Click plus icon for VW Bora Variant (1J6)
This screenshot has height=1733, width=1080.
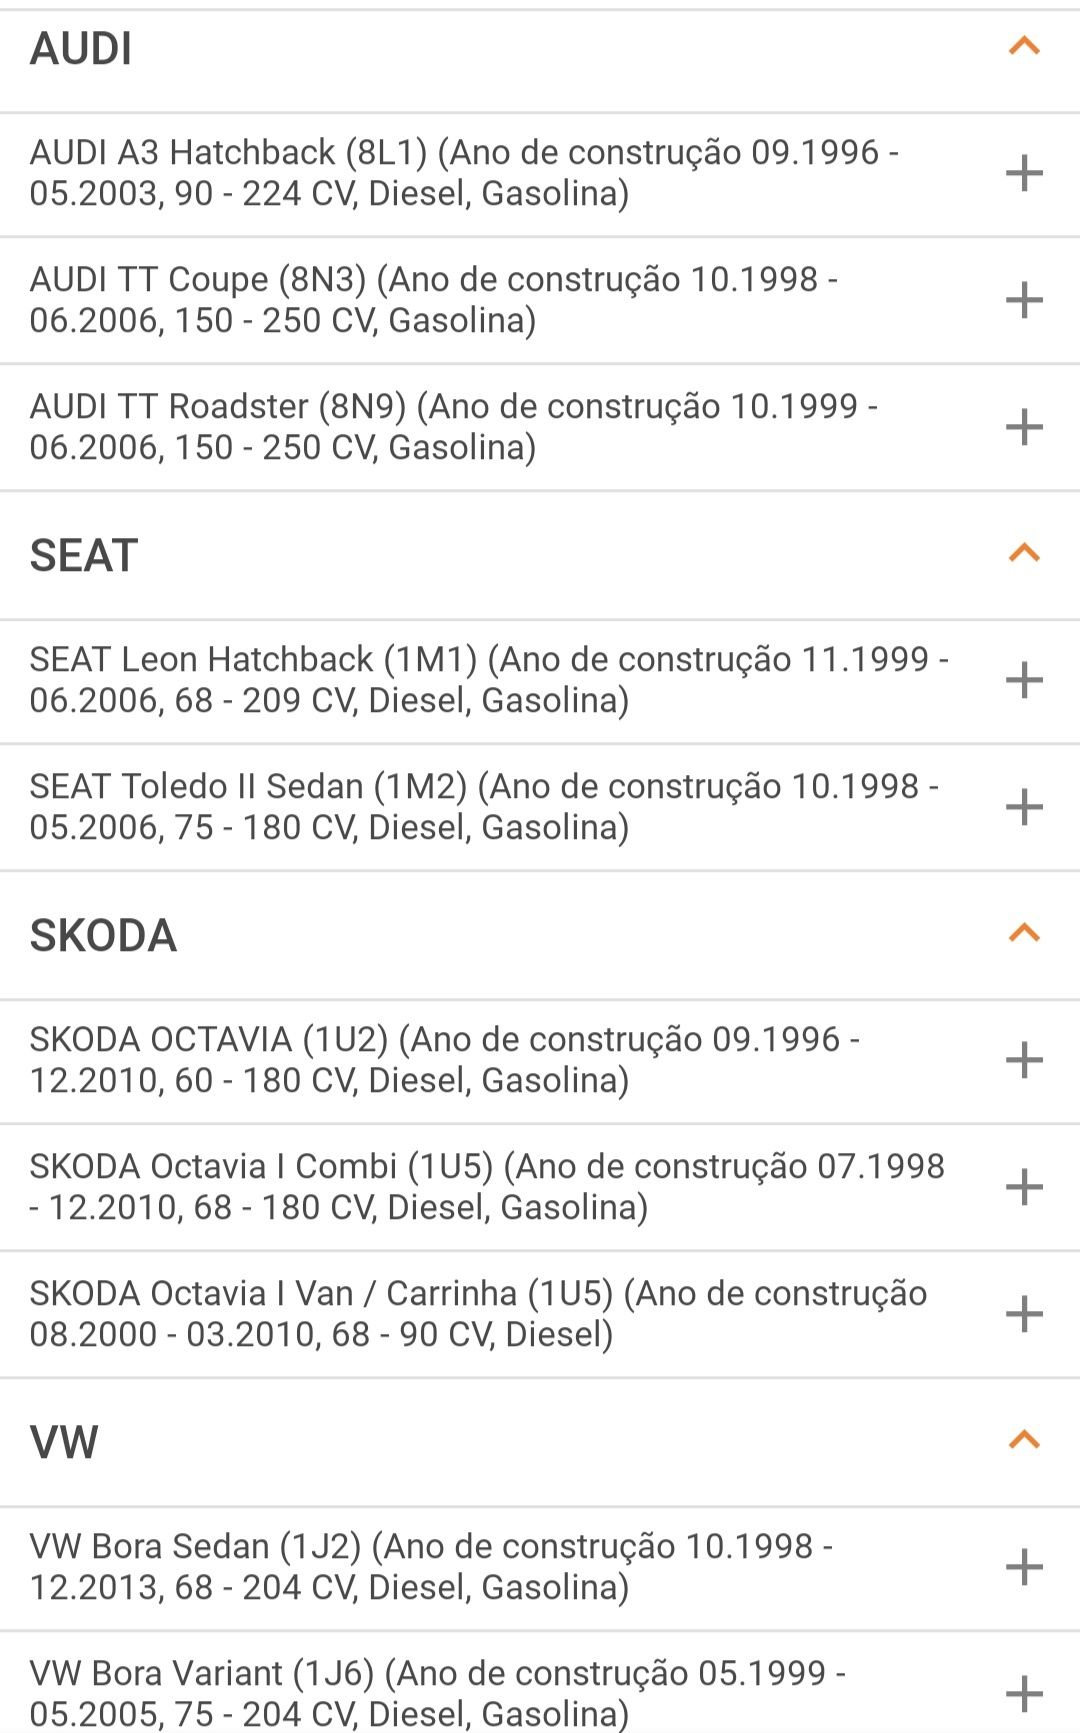pos(1024,1694)
